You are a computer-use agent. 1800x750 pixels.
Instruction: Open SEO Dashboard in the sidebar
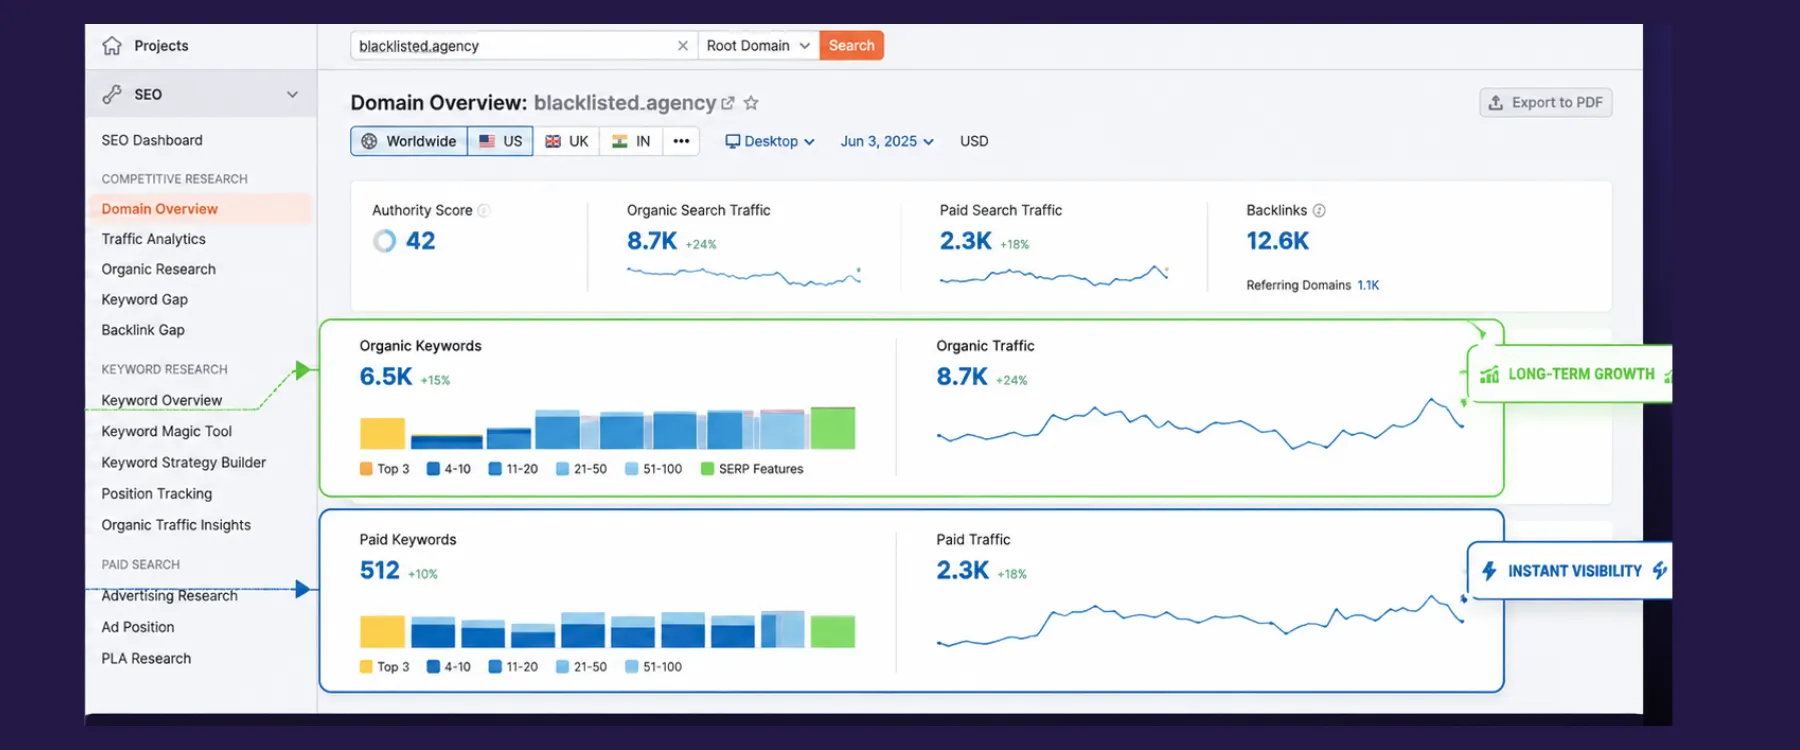(x=152, y=140)
